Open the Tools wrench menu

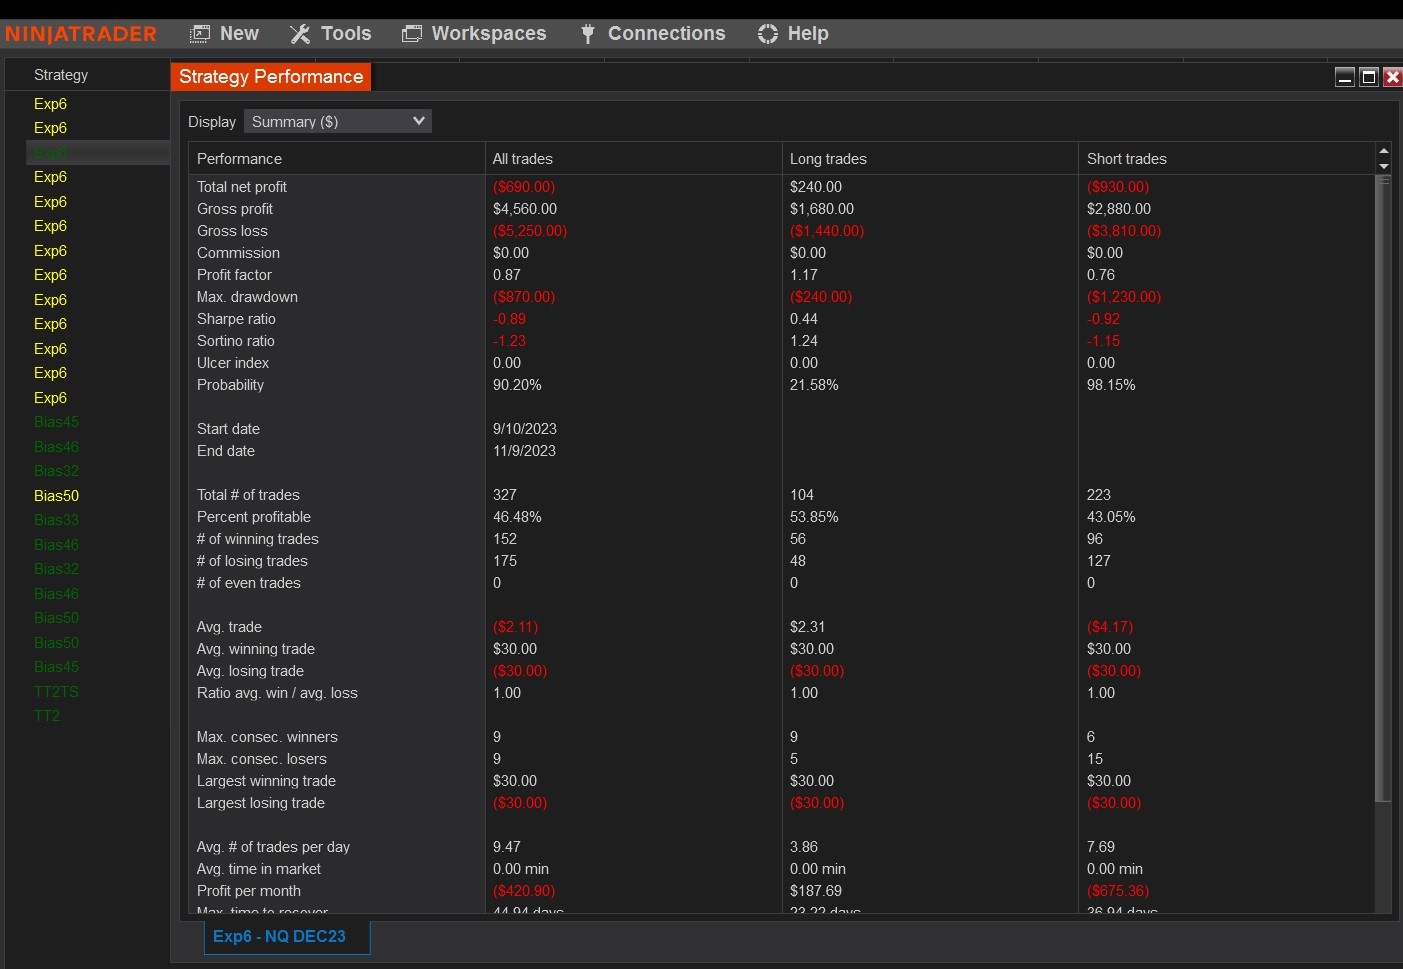pyautogui.click(x=331, y=34)
